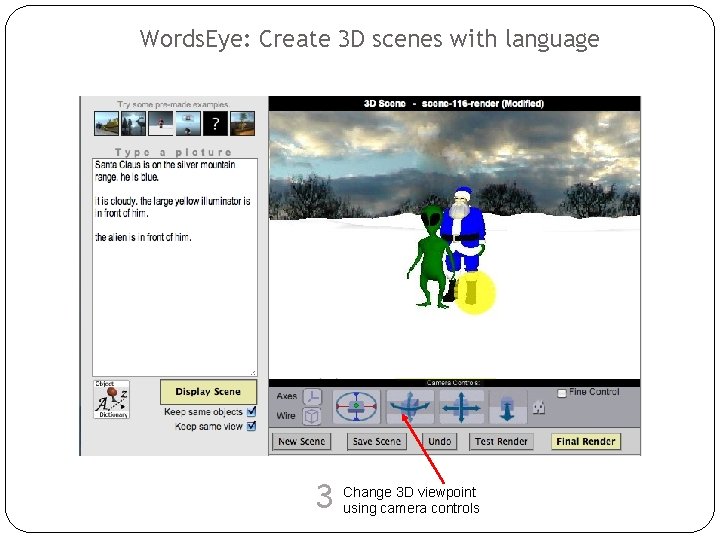Viewport: 720px width, 540px height.
Task: Click the zoom in/out camera control
Action: pos(507,406)
